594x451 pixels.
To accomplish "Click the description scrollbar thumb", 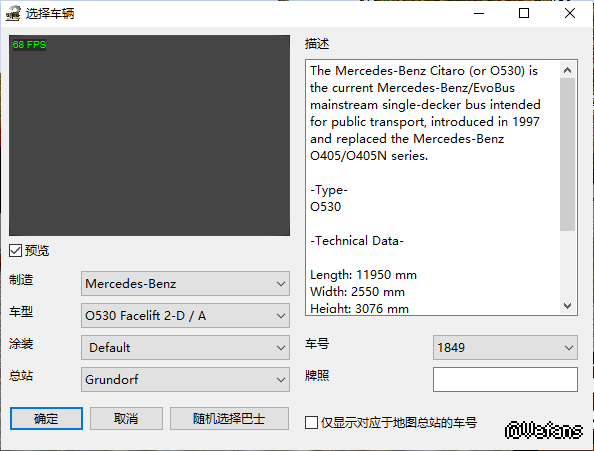I will pos(567,154).
